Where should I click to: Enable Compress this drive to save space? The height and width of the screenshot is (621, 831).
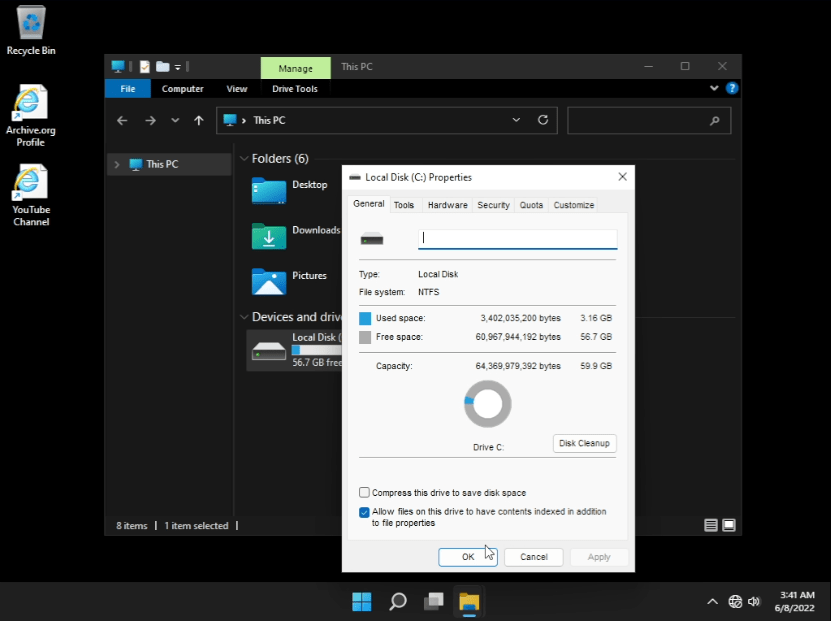click(x=364, y=493)
